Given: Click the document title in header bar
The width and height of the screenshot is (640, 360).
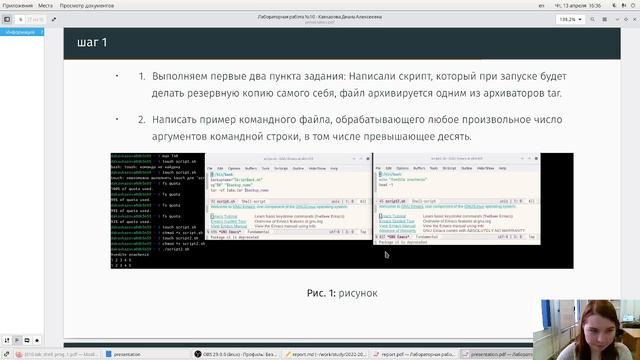Looking at the screenshot, I should [320, 17].
